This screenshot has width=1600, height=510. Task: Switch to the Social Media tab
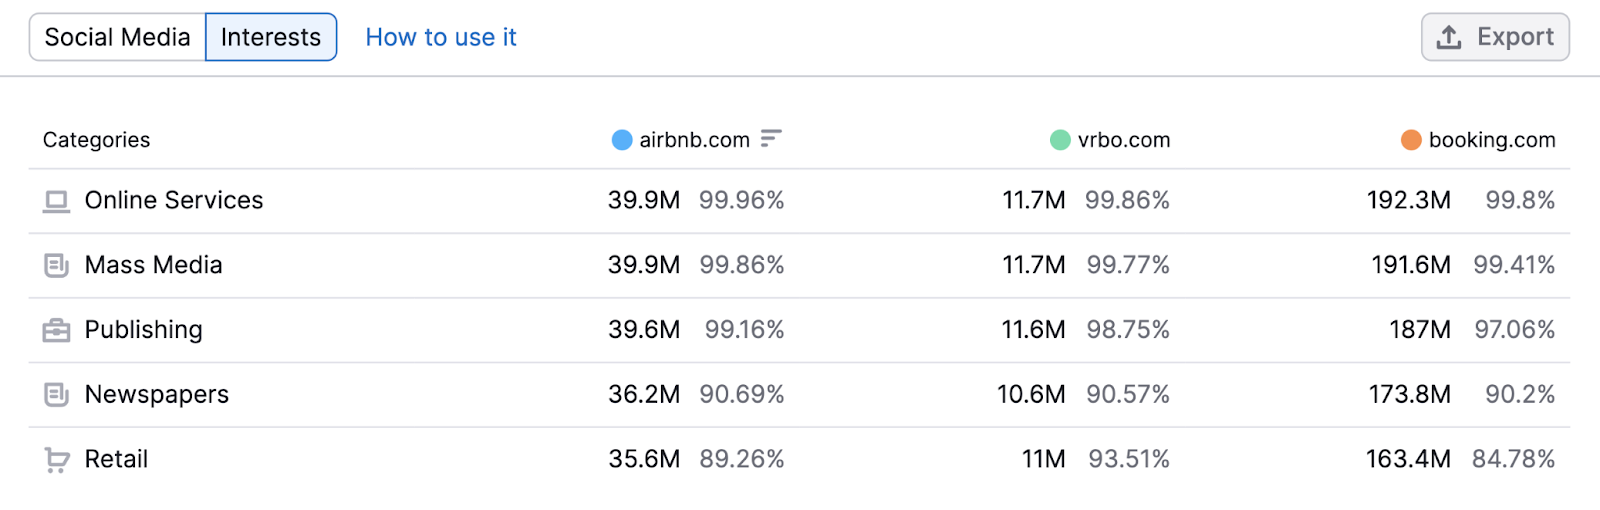click(x=117, y=38)
